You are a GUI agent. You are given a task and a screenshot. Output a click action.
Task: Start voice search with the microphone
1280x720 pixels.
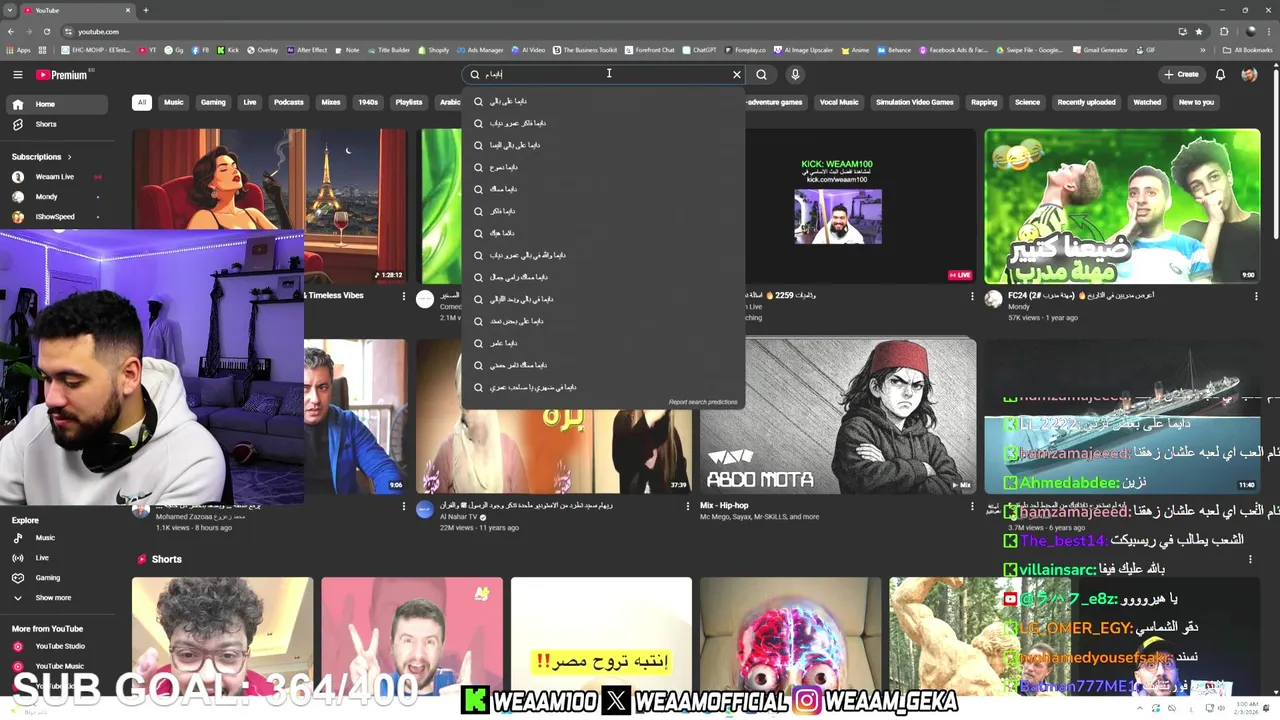click(x=795, y=75)
